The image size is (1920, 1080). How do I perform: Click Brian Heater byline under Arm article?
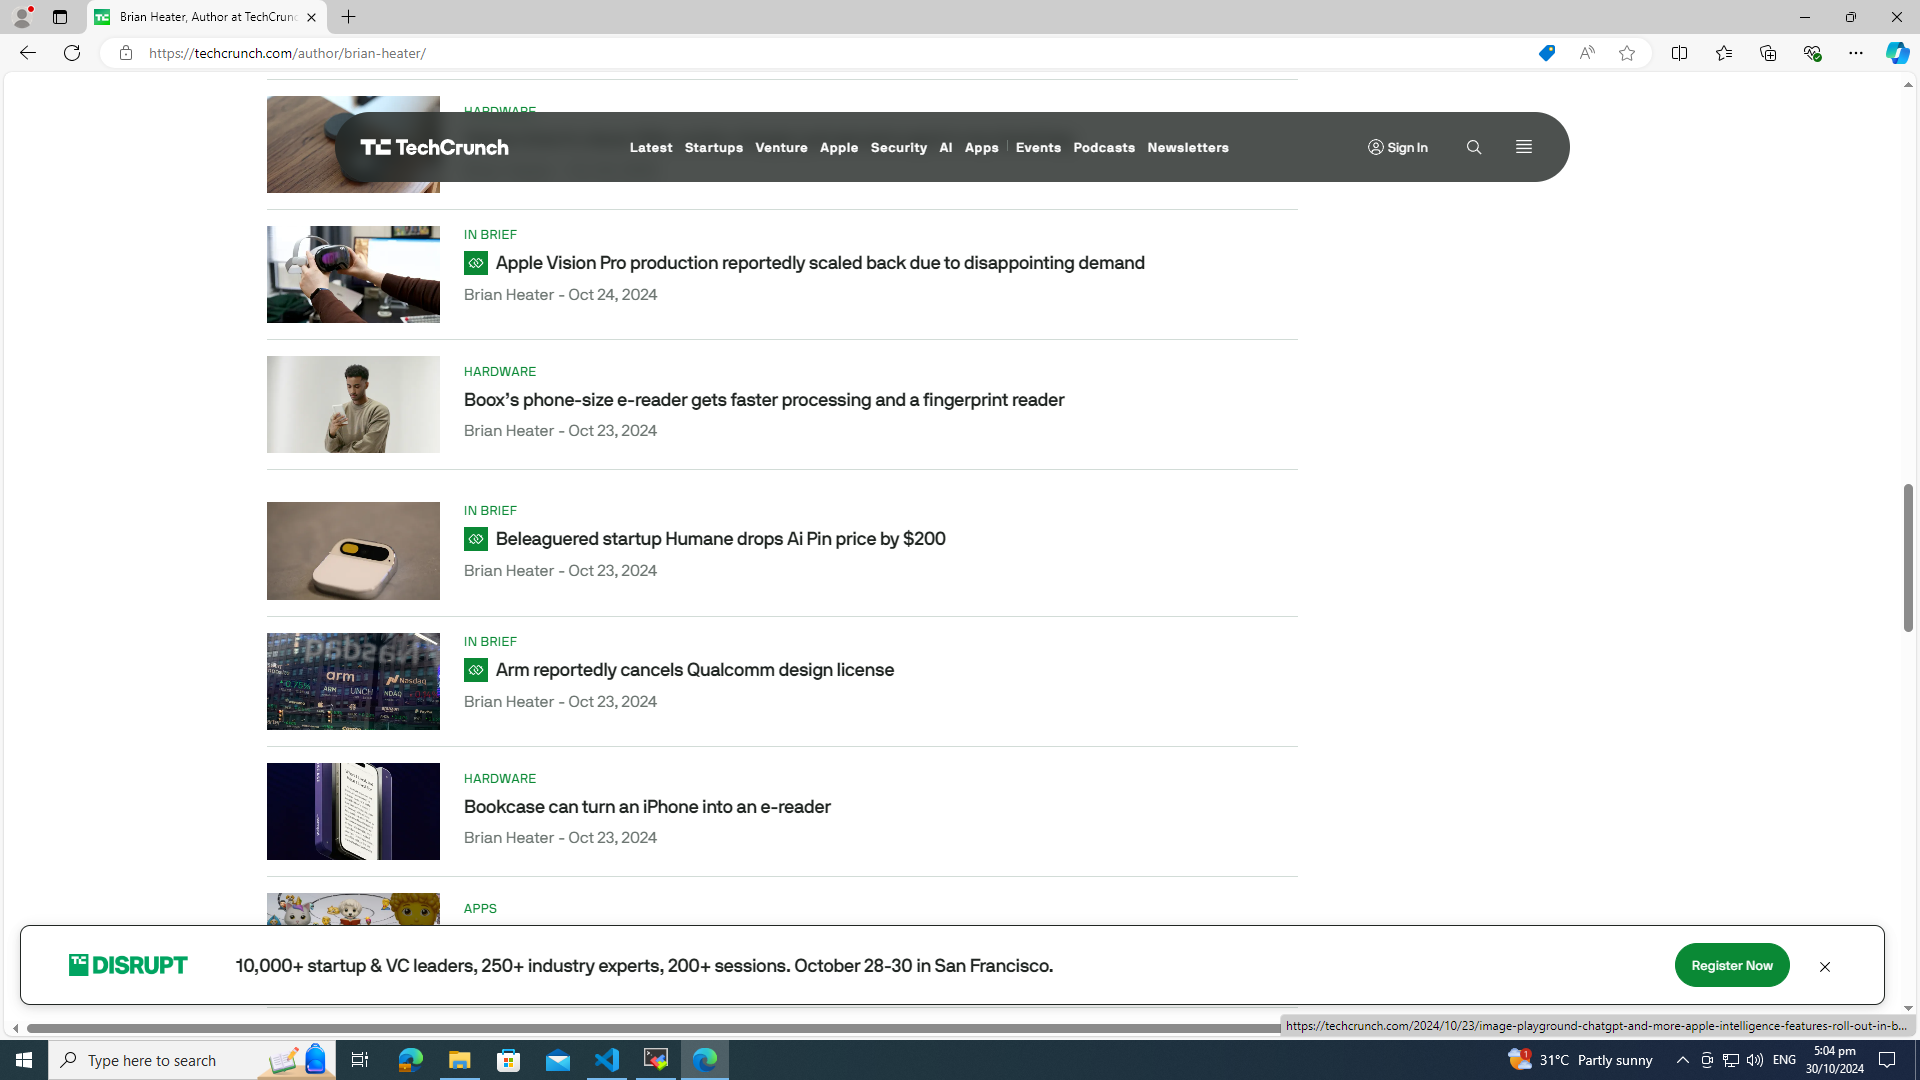[508, 702]
